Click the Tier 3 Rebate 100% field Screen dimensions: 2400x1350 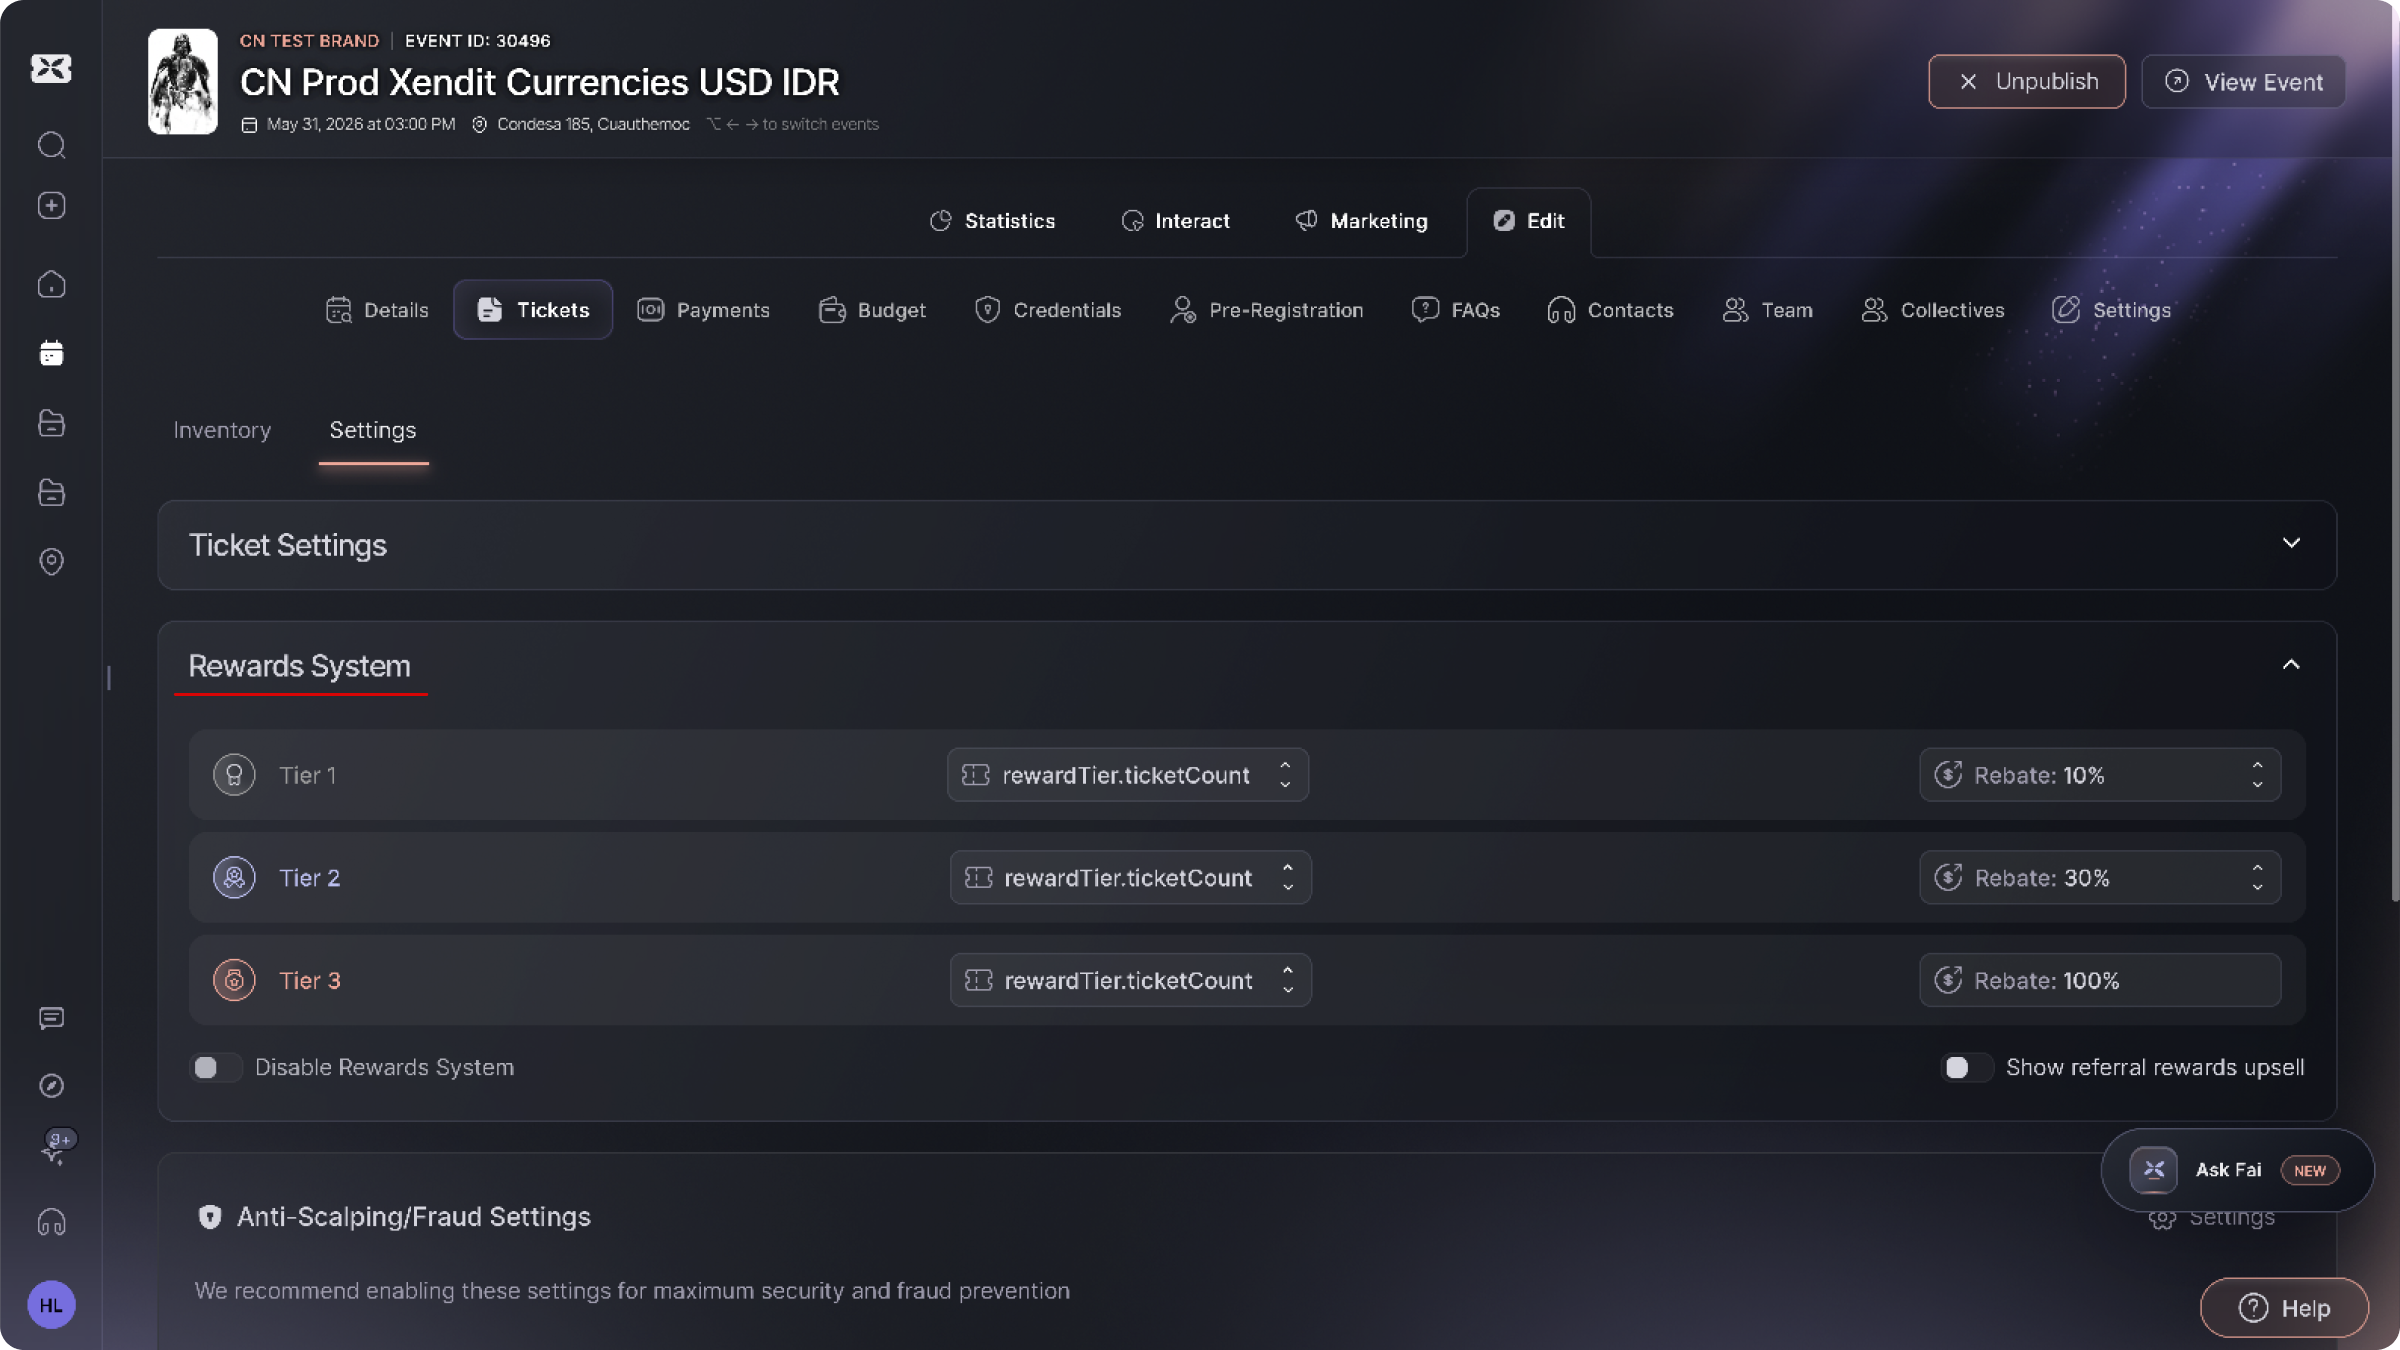pyautogui.click(x=2100, y=980)
